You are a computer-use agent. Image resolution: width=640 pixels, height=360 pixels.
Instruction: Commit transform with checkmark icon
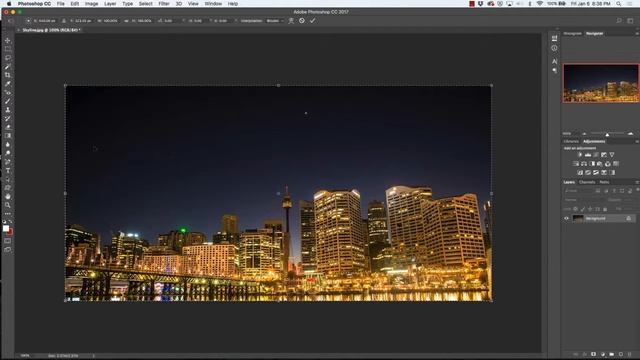312,20
